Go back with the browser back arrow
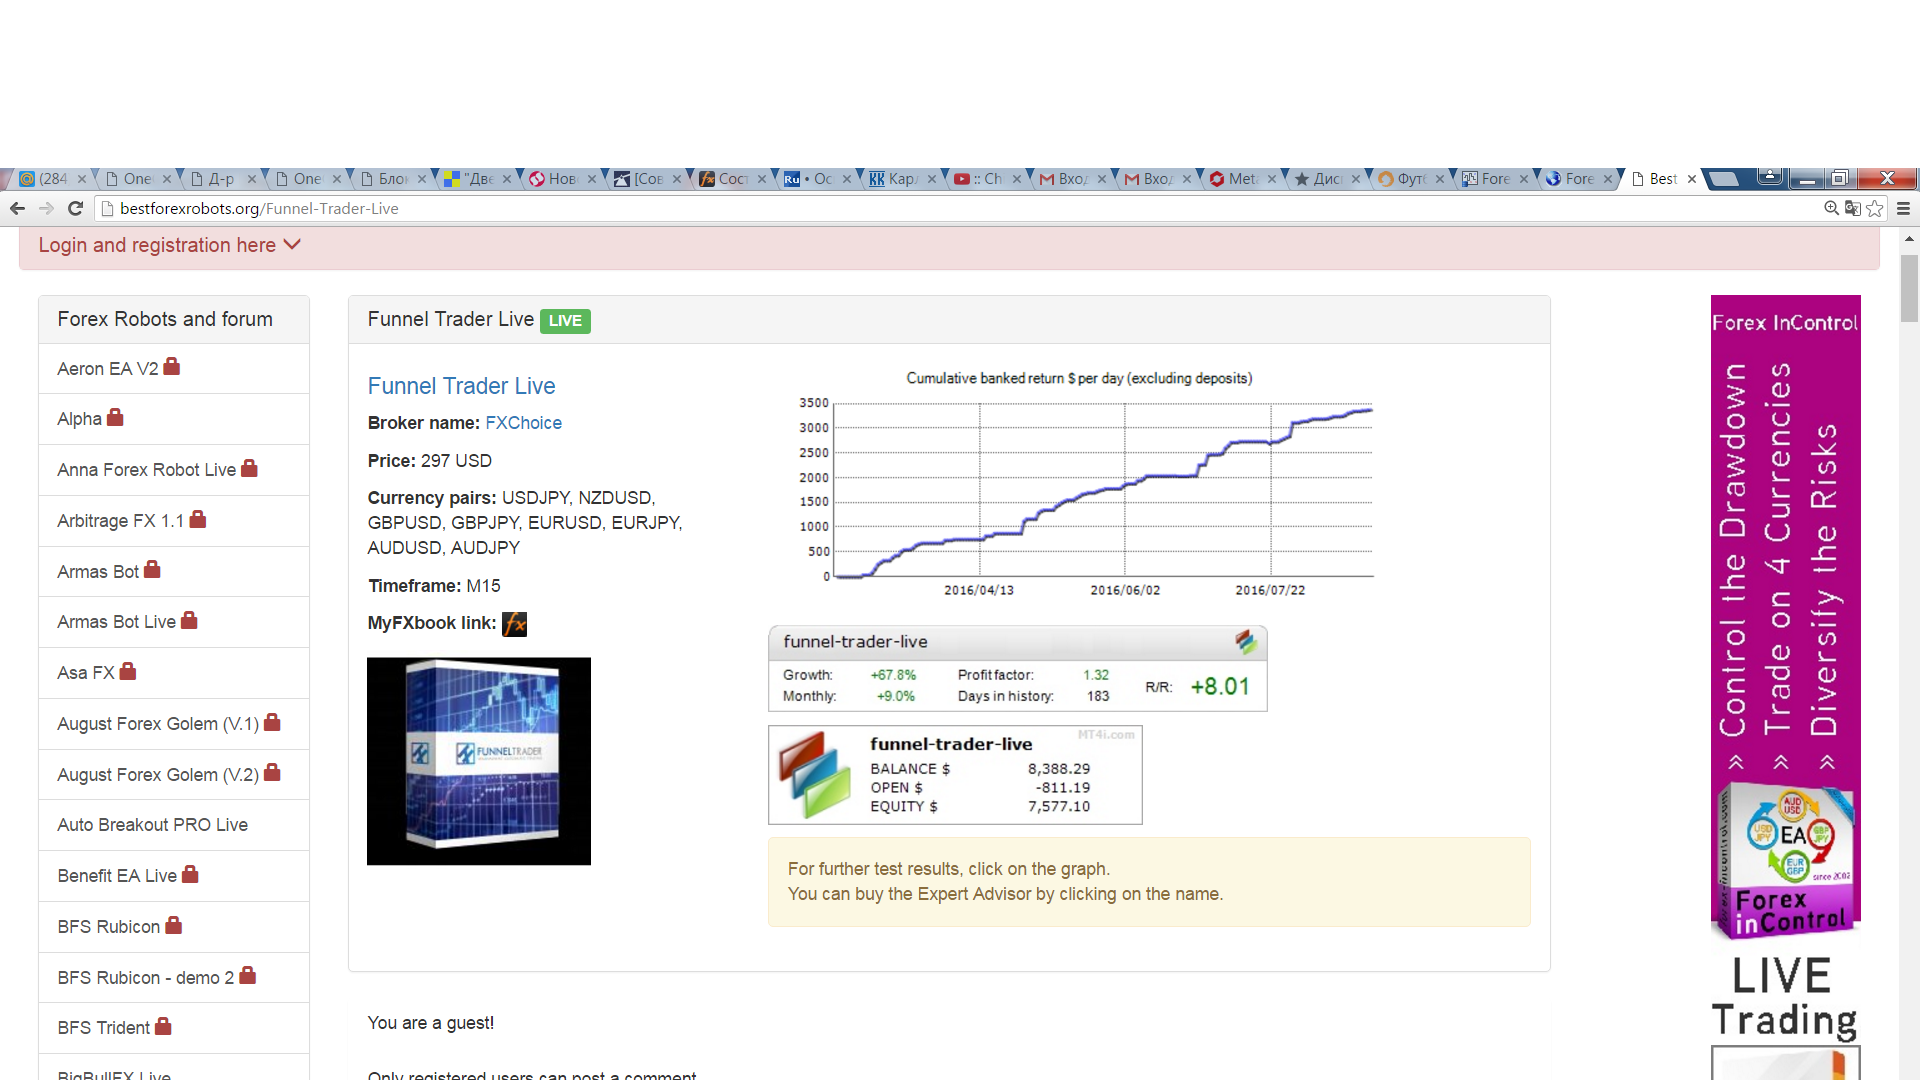 pyautogui.click(x=17, y=208)
